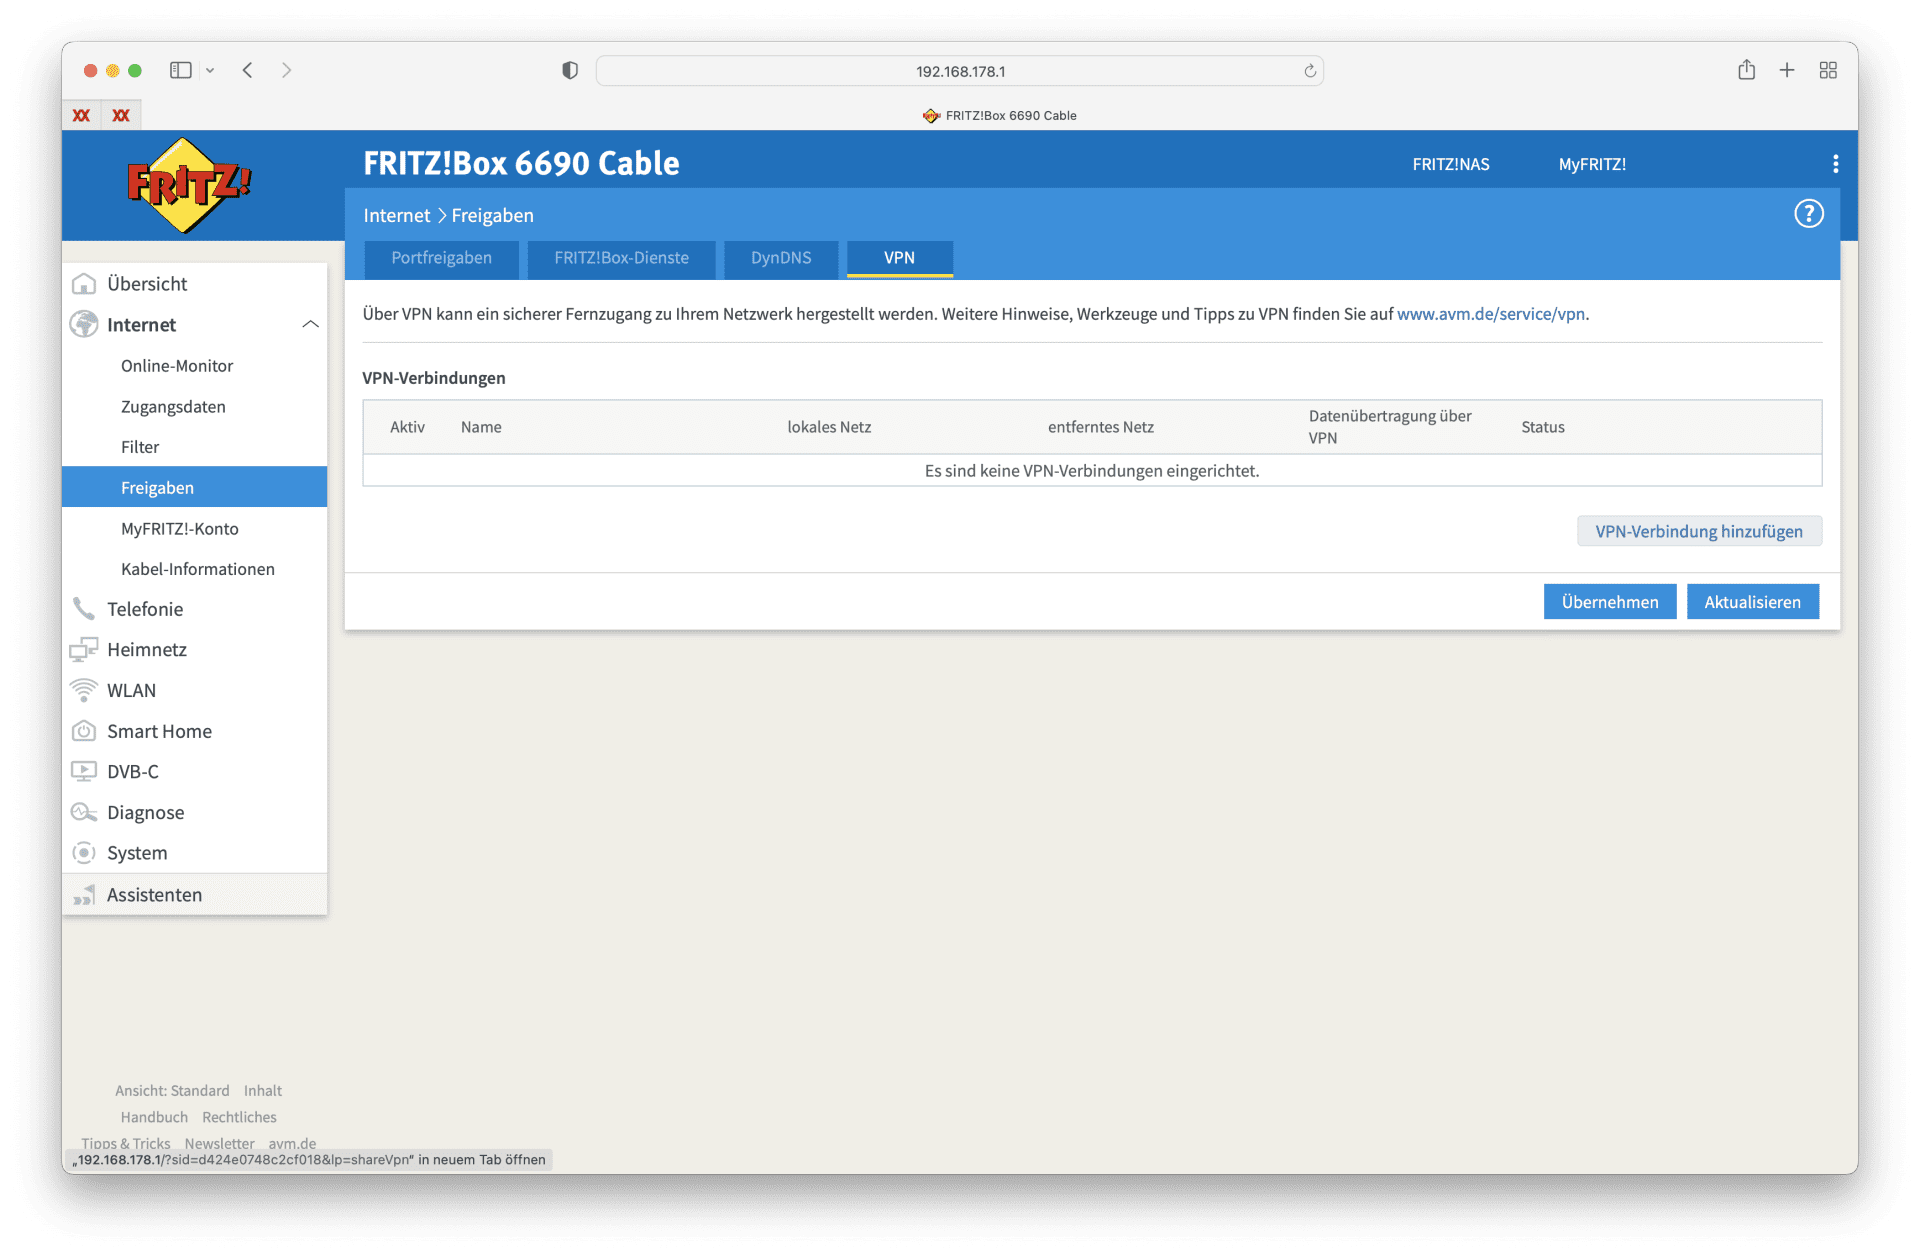Click the entferntes Netz column header

[1100, 427]
